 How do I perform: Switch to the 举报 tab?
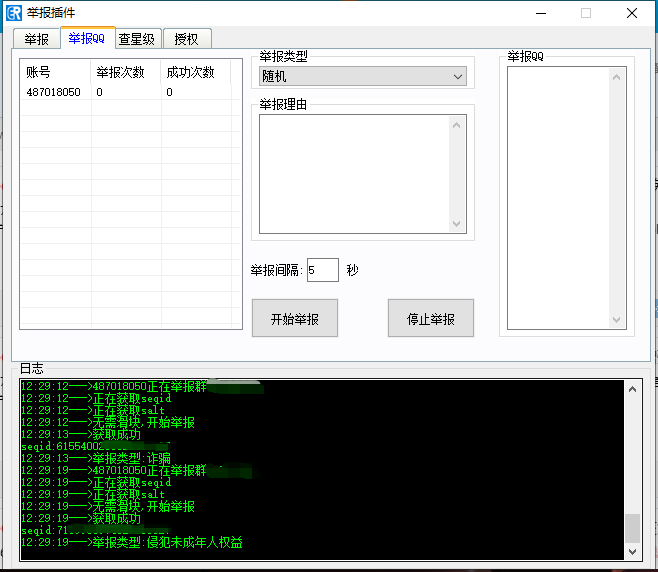click(37, 39)
